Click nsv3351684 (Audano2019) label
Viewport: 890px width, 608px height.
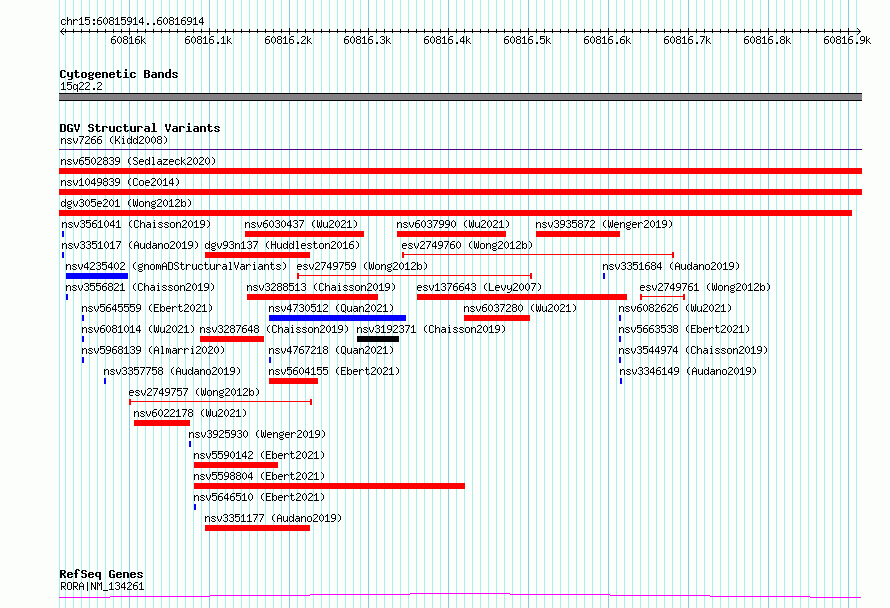click(671, 266)
